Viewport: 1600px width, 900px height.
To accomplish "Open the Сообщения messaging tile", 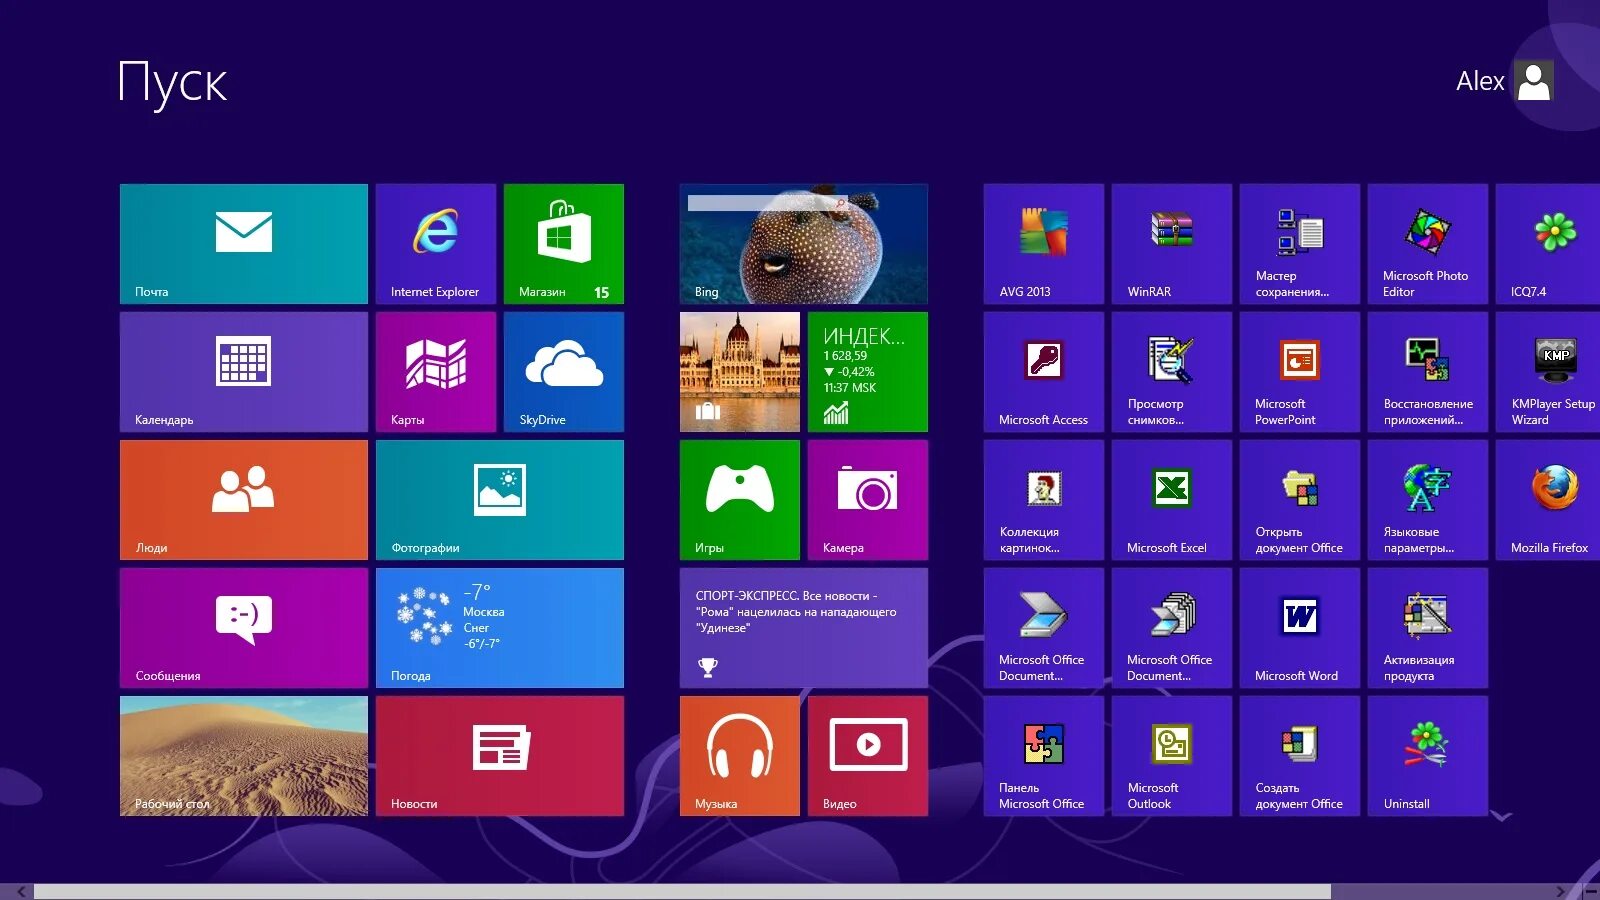I will (x=244, y=628).
